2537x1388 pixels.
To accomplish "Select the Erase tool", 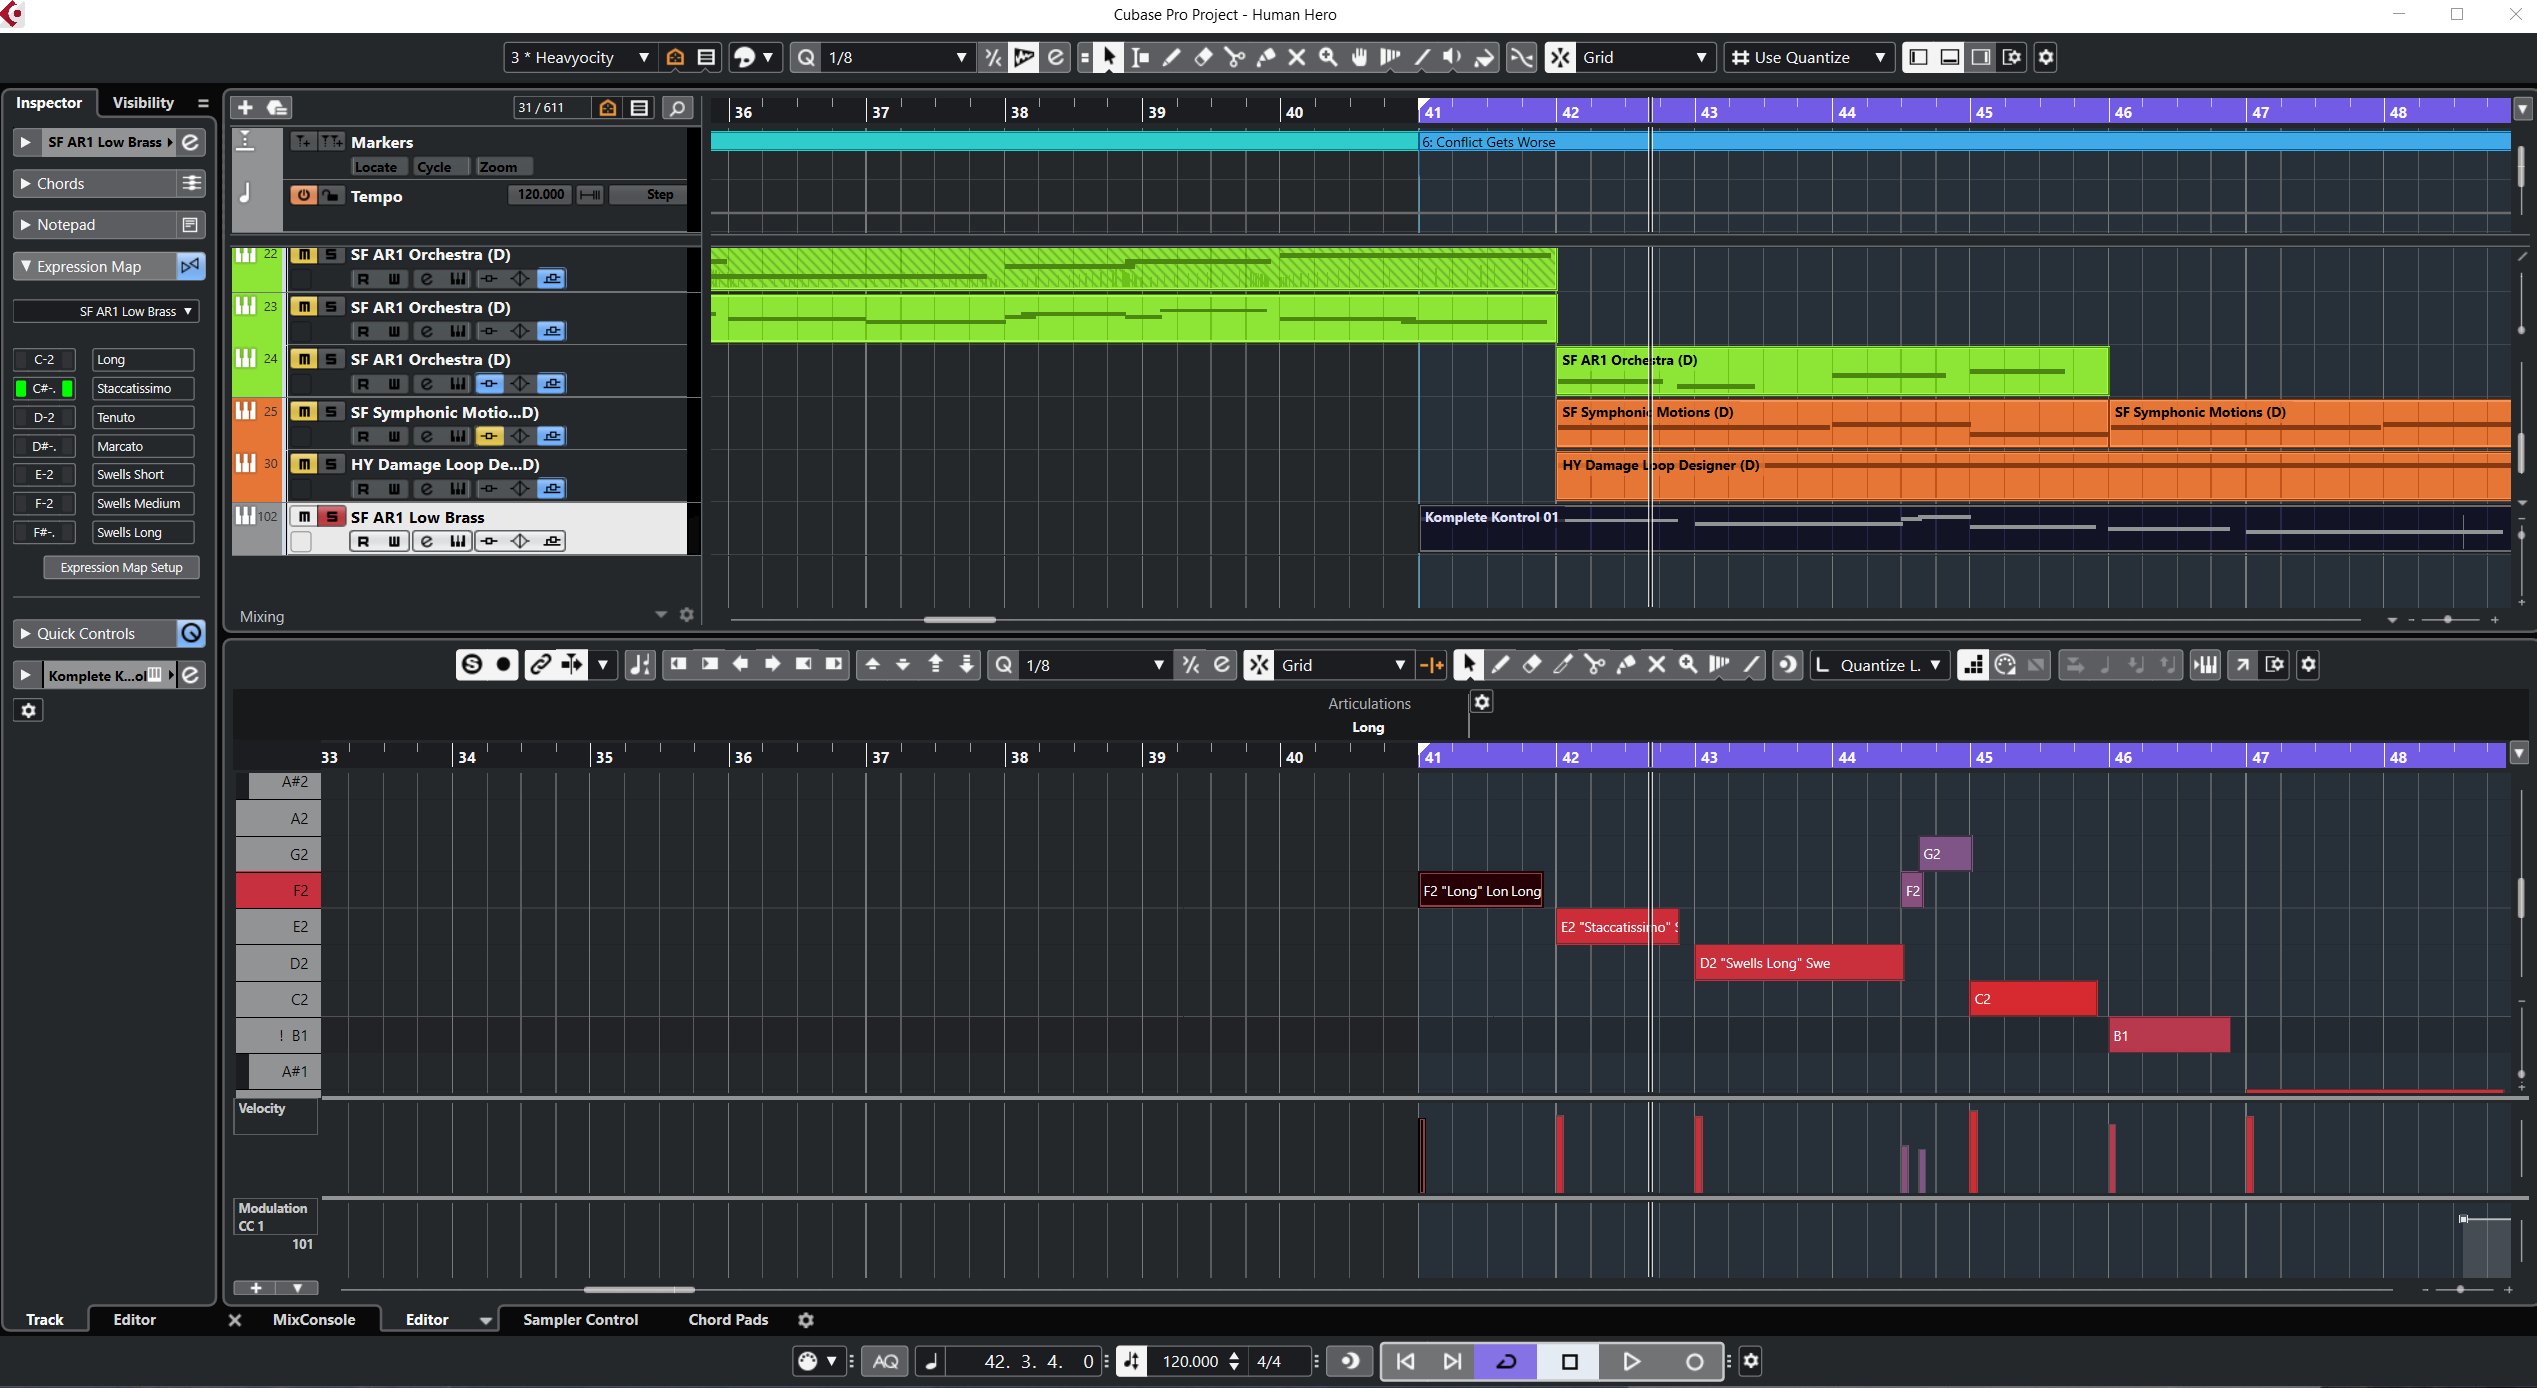I will click(x=1203, y=57).
